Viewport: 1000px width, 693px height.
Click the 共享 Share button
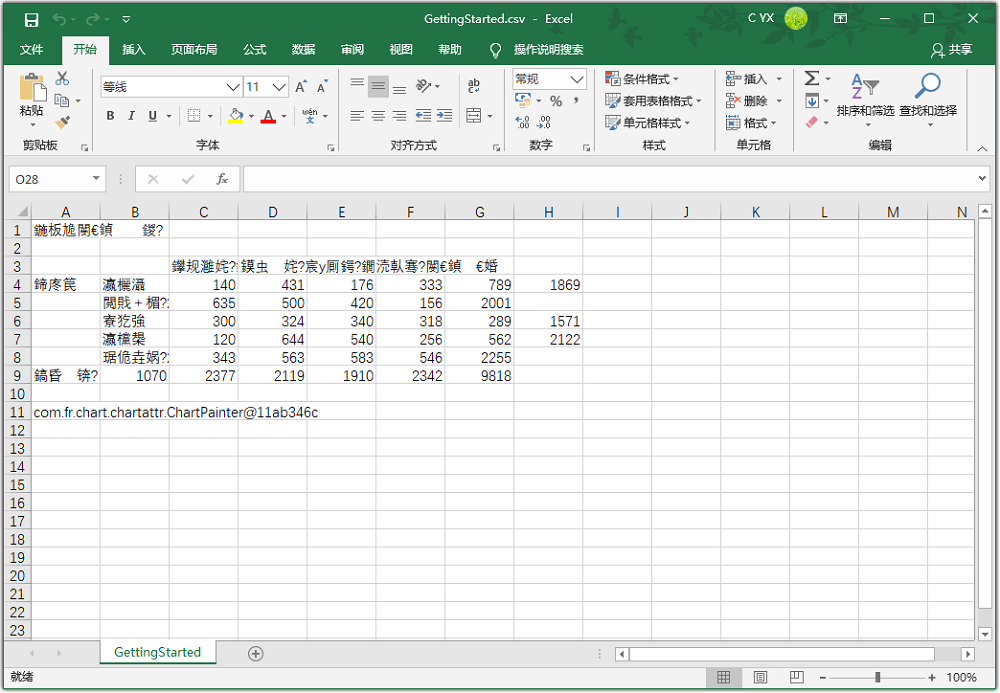click(x=952, y=50)
